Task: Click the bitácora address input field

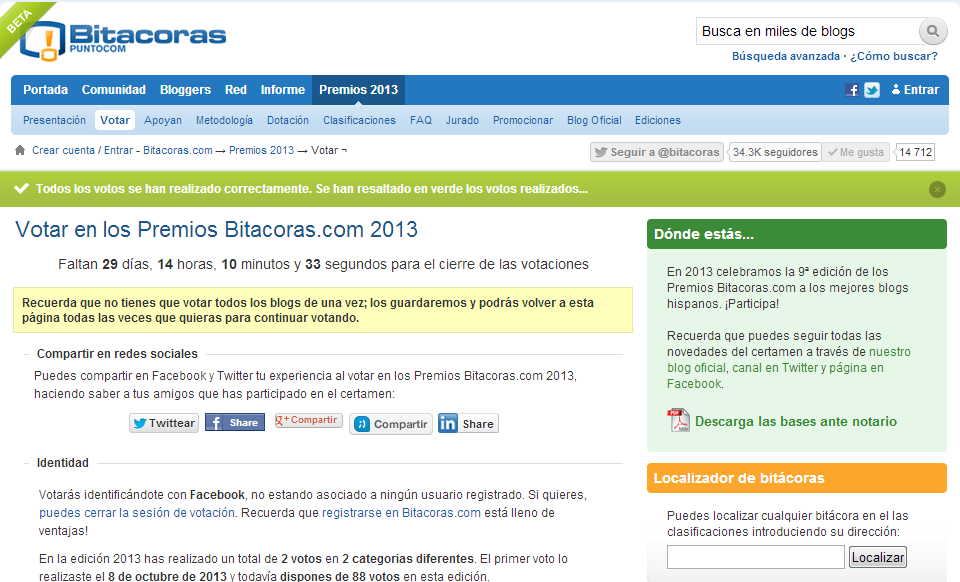Action: [756, 557]
